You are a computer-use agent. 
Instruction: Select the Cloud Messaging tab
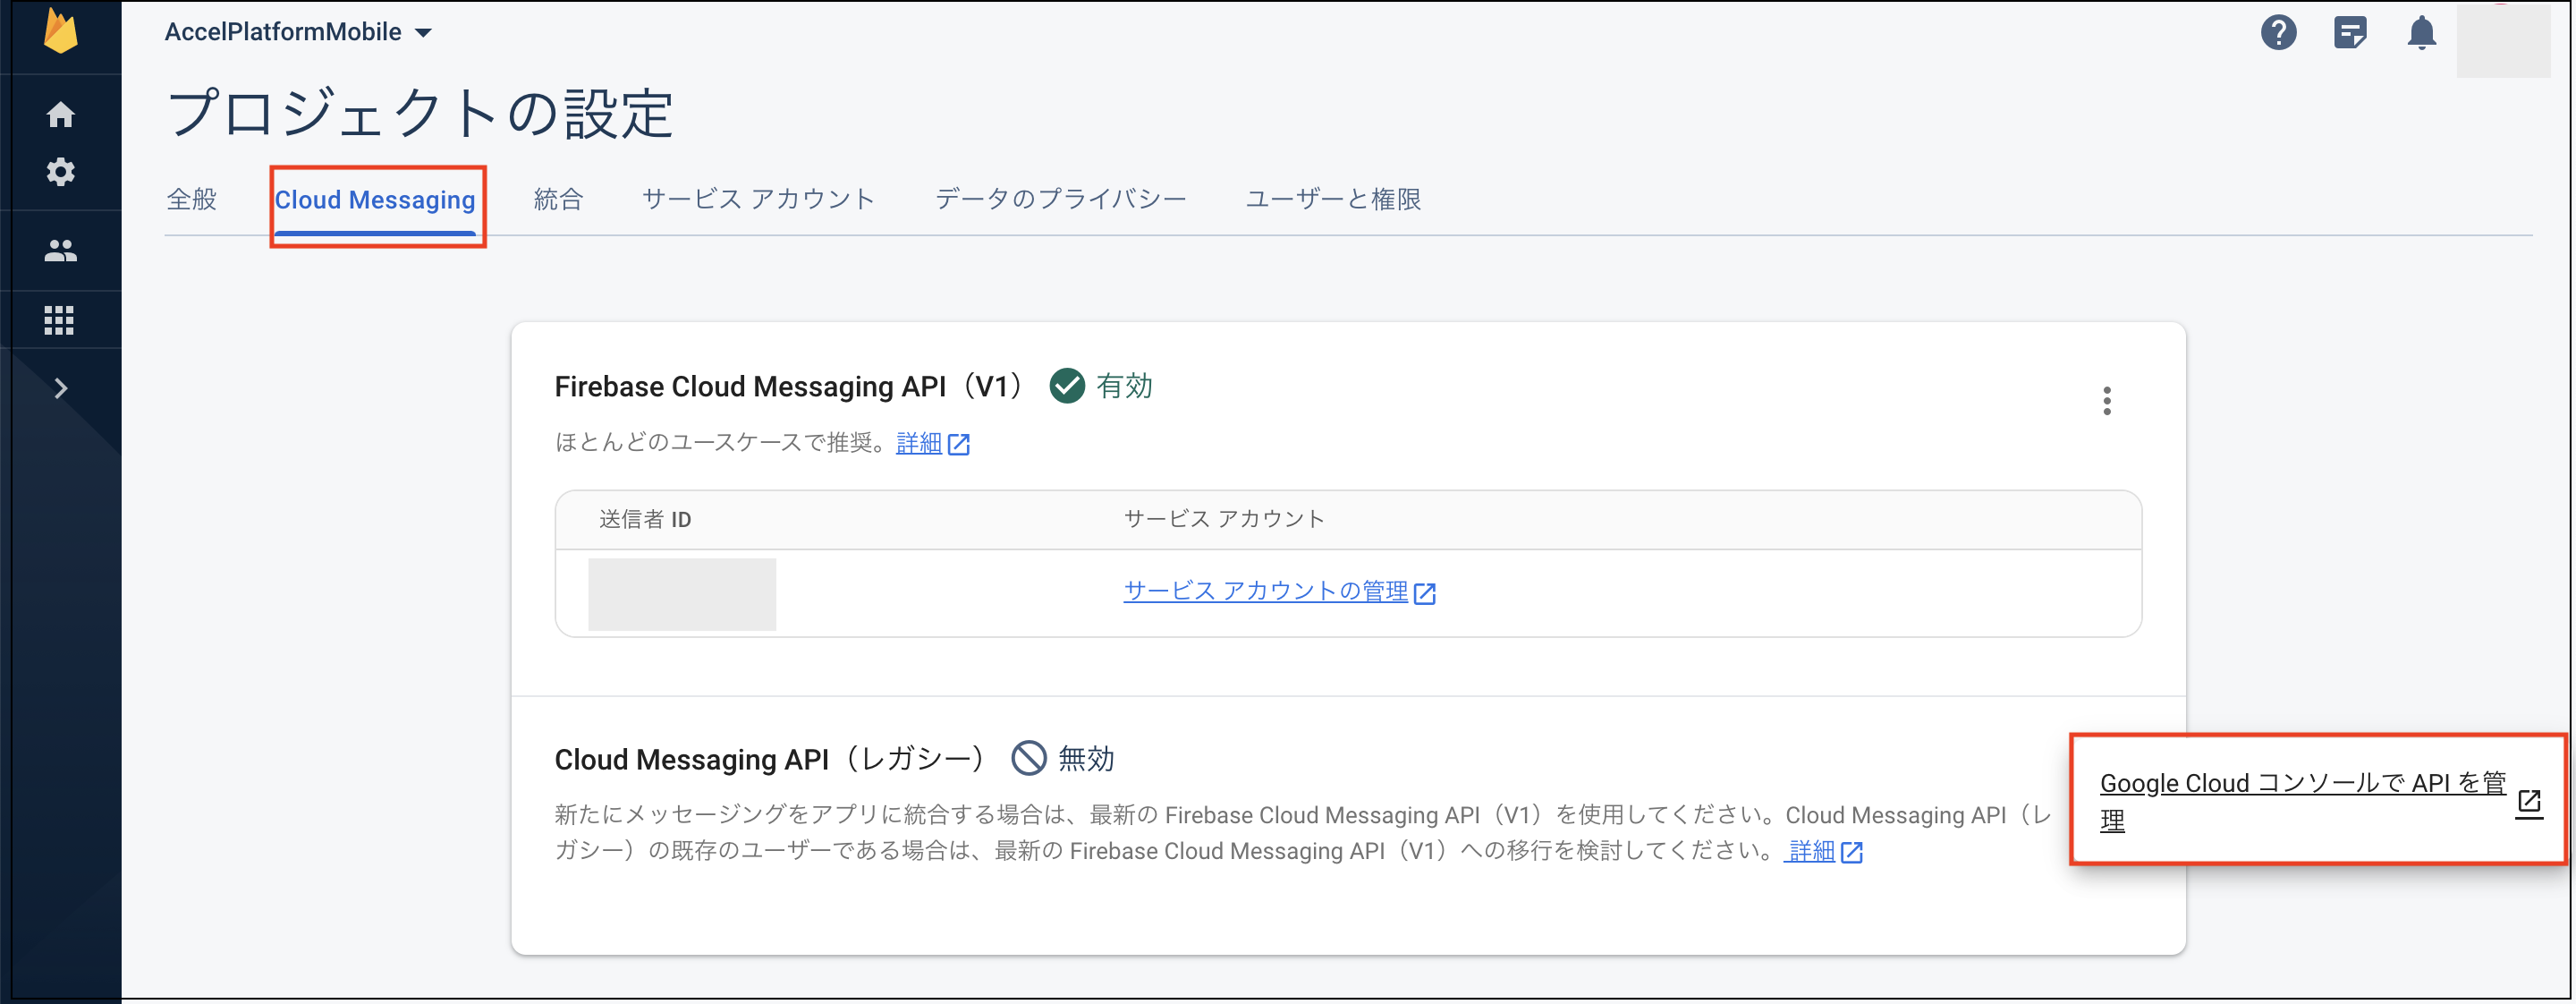click(x=375, y=200)
